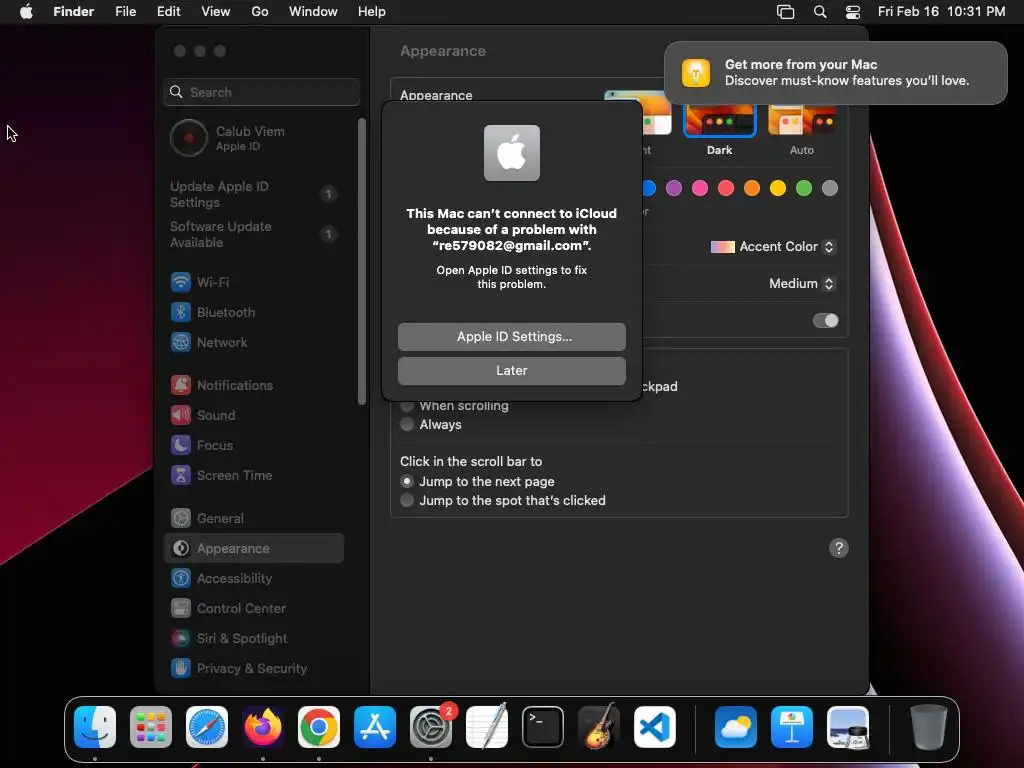1024x768 pixels.
Task: Choose the green accent color
Action: [x=804, y=188]
